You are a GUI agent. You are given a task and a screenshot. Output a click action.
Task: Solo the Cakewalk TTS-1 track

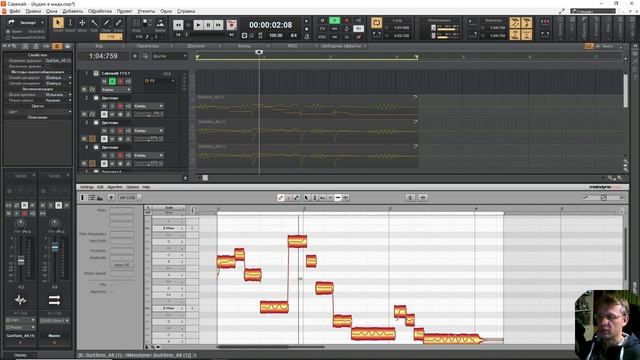click(x=112, y=81)
